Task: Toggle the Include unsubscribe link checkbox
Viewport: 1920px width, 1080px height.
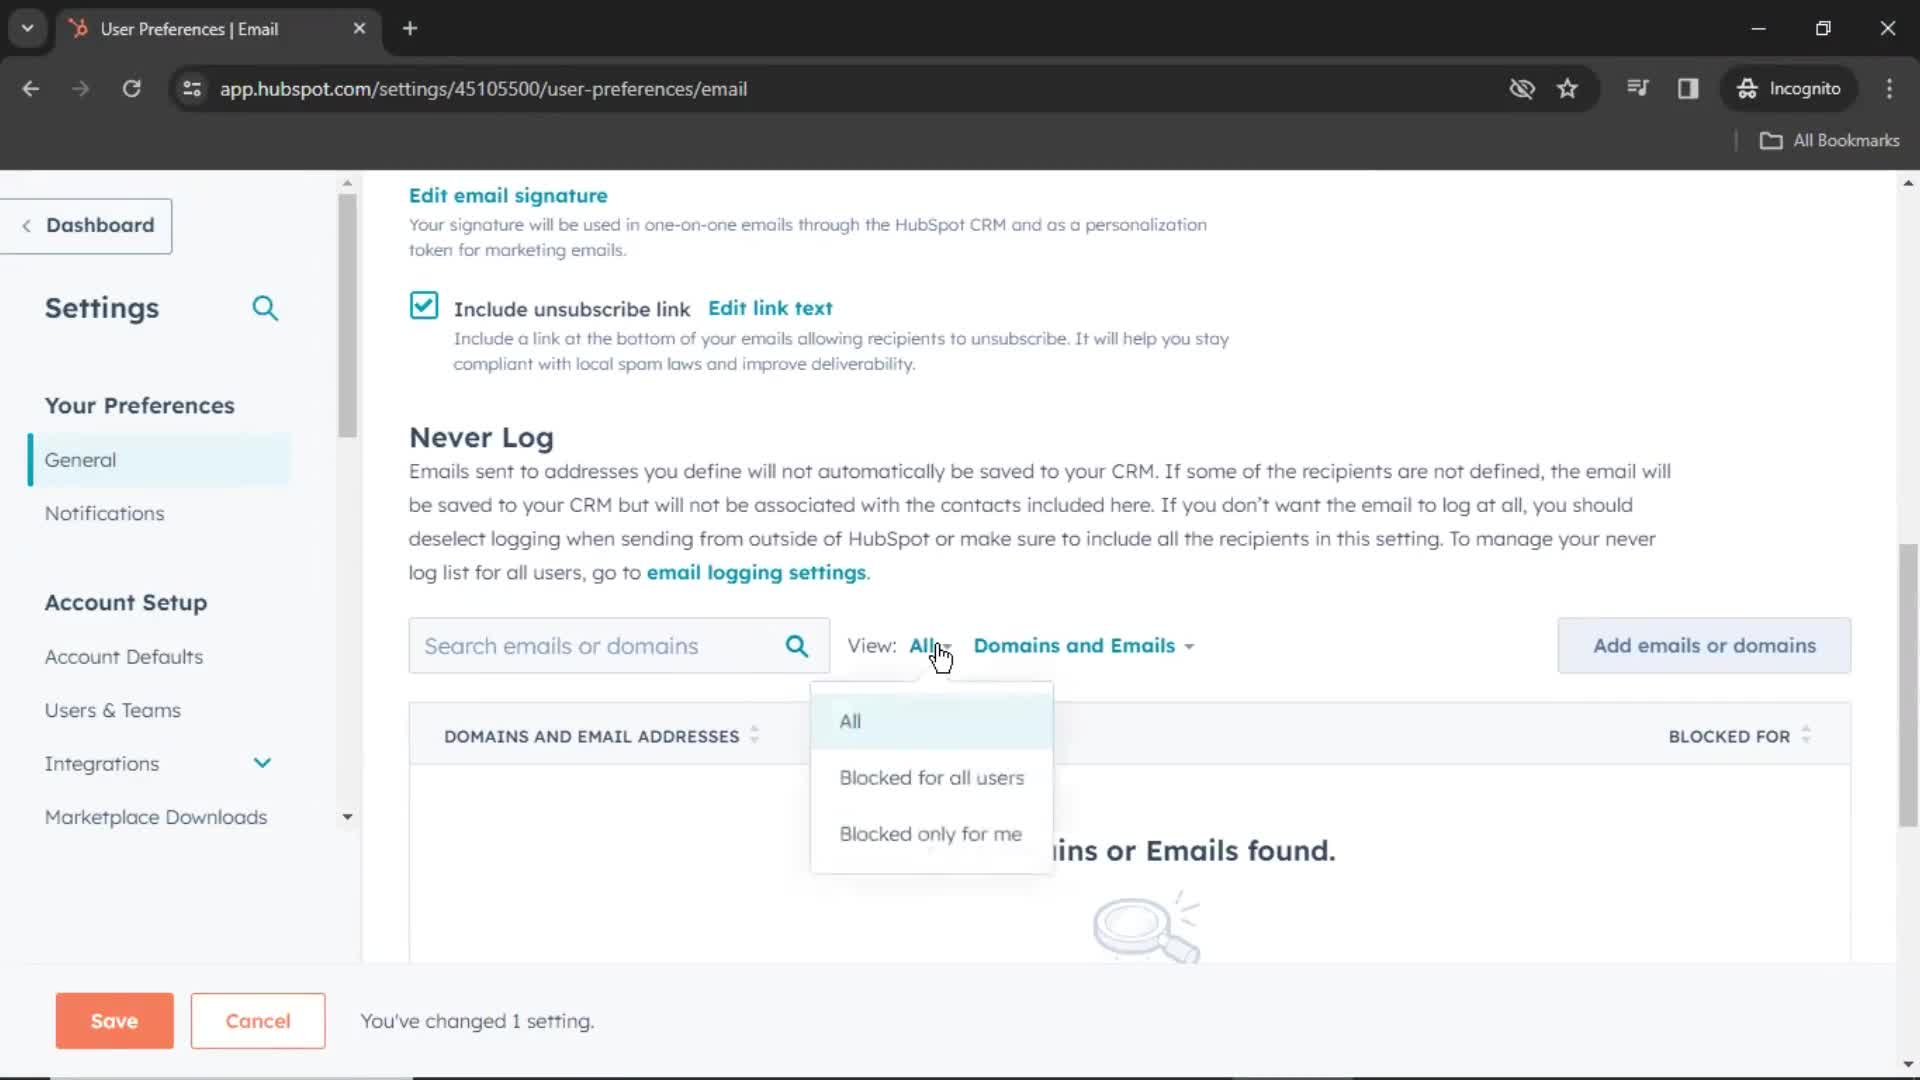Action: point(423,306)
